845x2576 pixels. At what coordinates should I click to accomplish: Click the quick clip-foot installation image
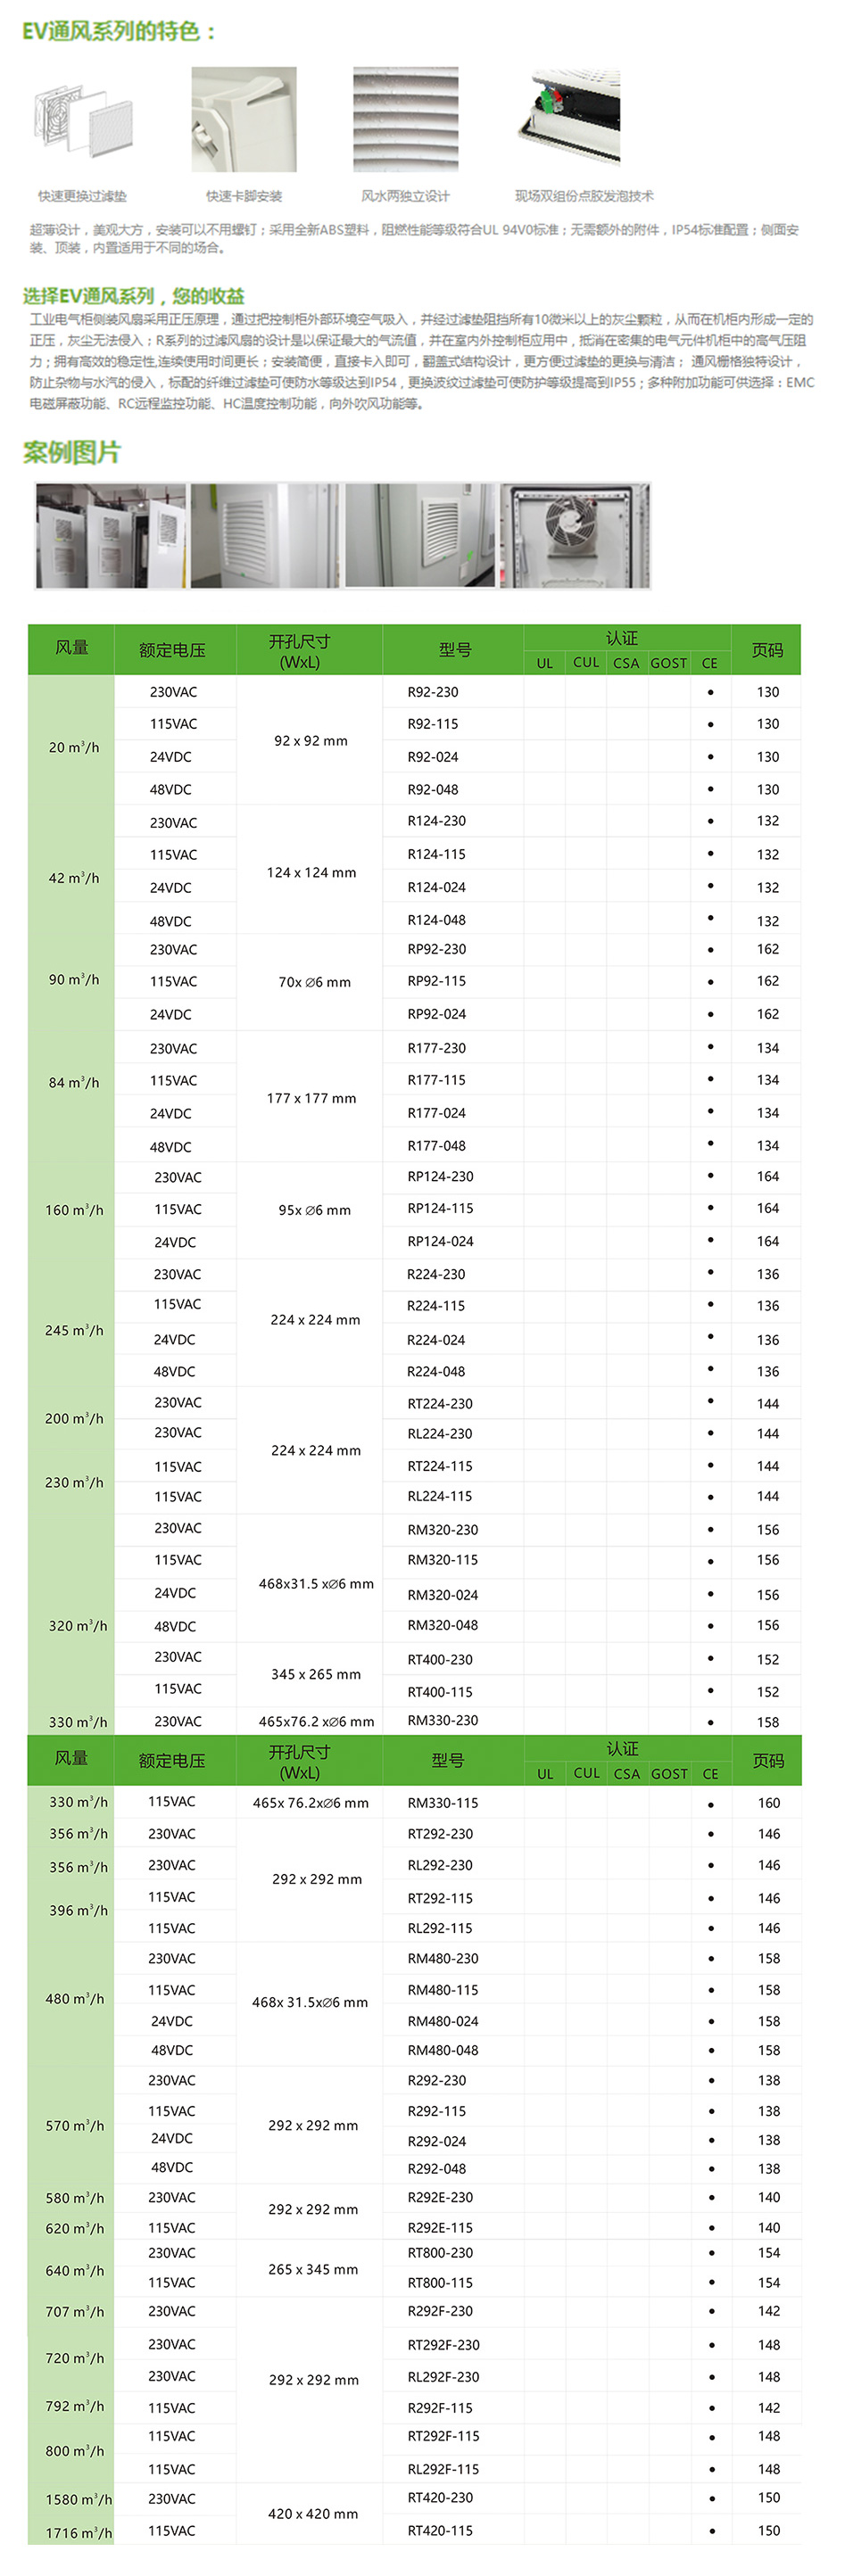244,120
